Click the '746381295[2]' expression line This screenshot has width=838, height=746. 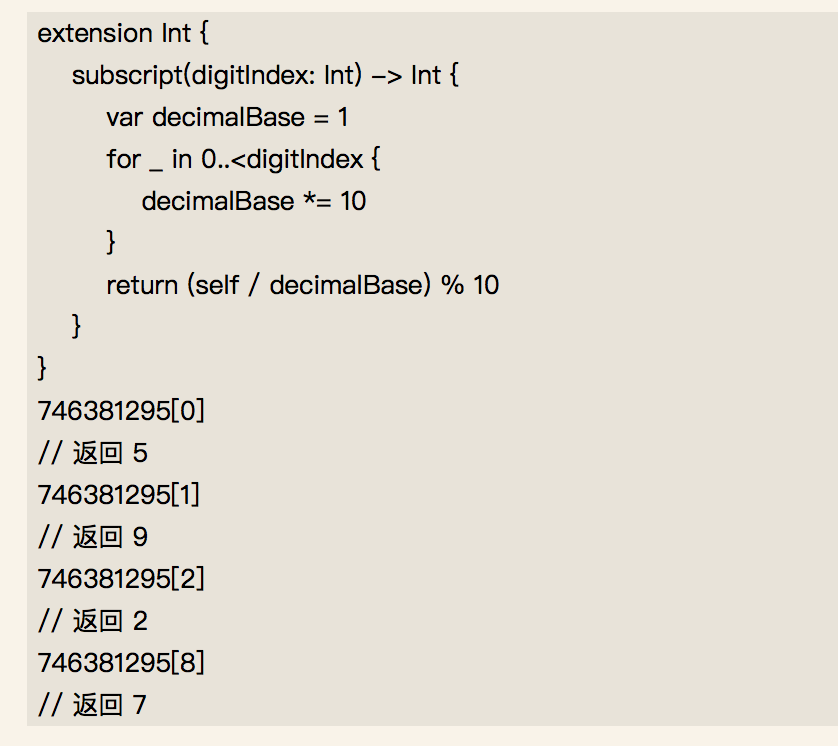pos(121,579)
